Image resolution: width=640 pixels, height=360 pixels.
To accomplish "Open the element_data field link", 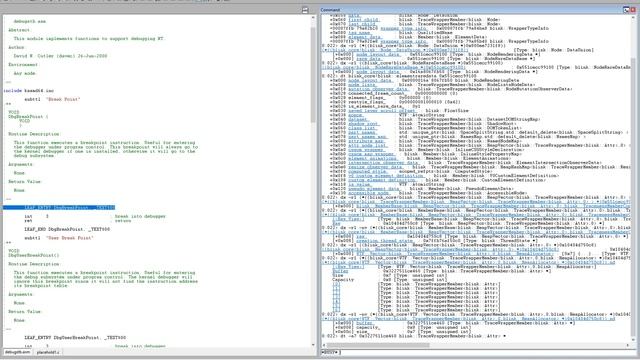I will 365,37.
